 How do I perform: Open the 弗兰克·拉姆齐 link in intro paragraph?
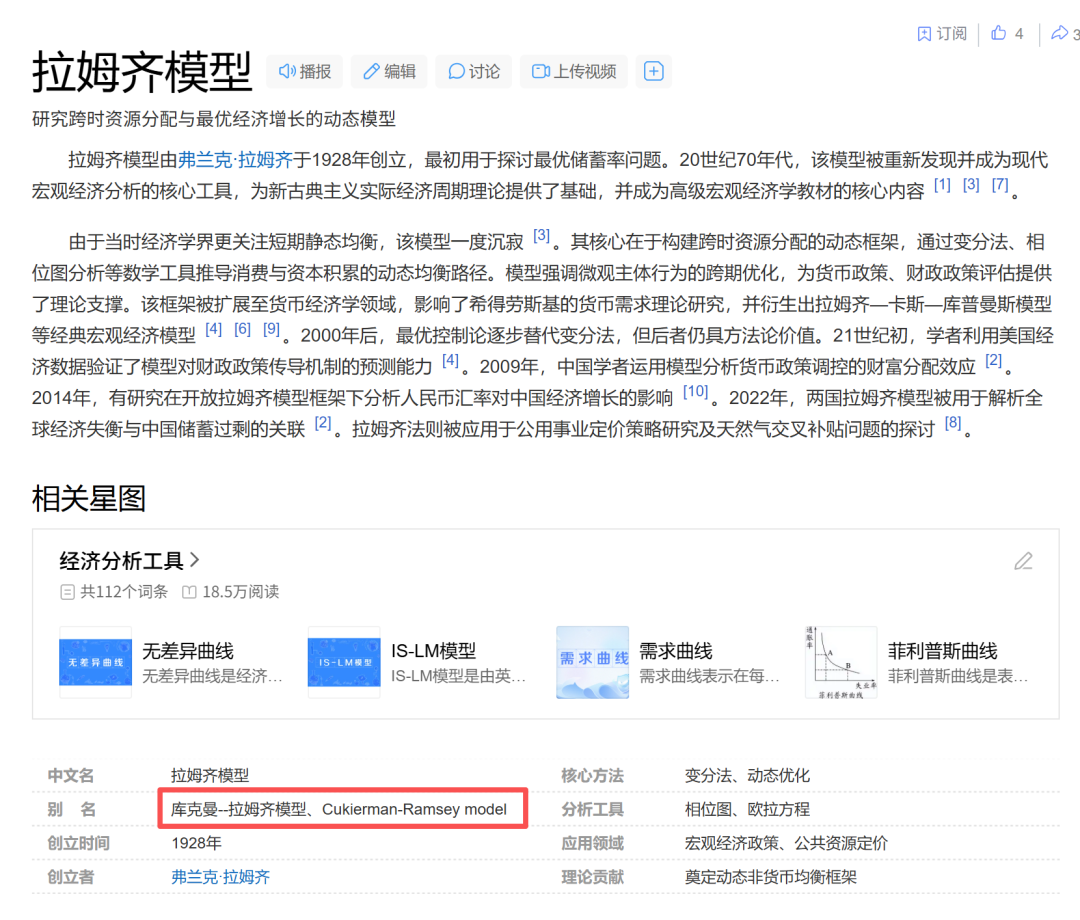pyautogui.click(x=236, y=160)
